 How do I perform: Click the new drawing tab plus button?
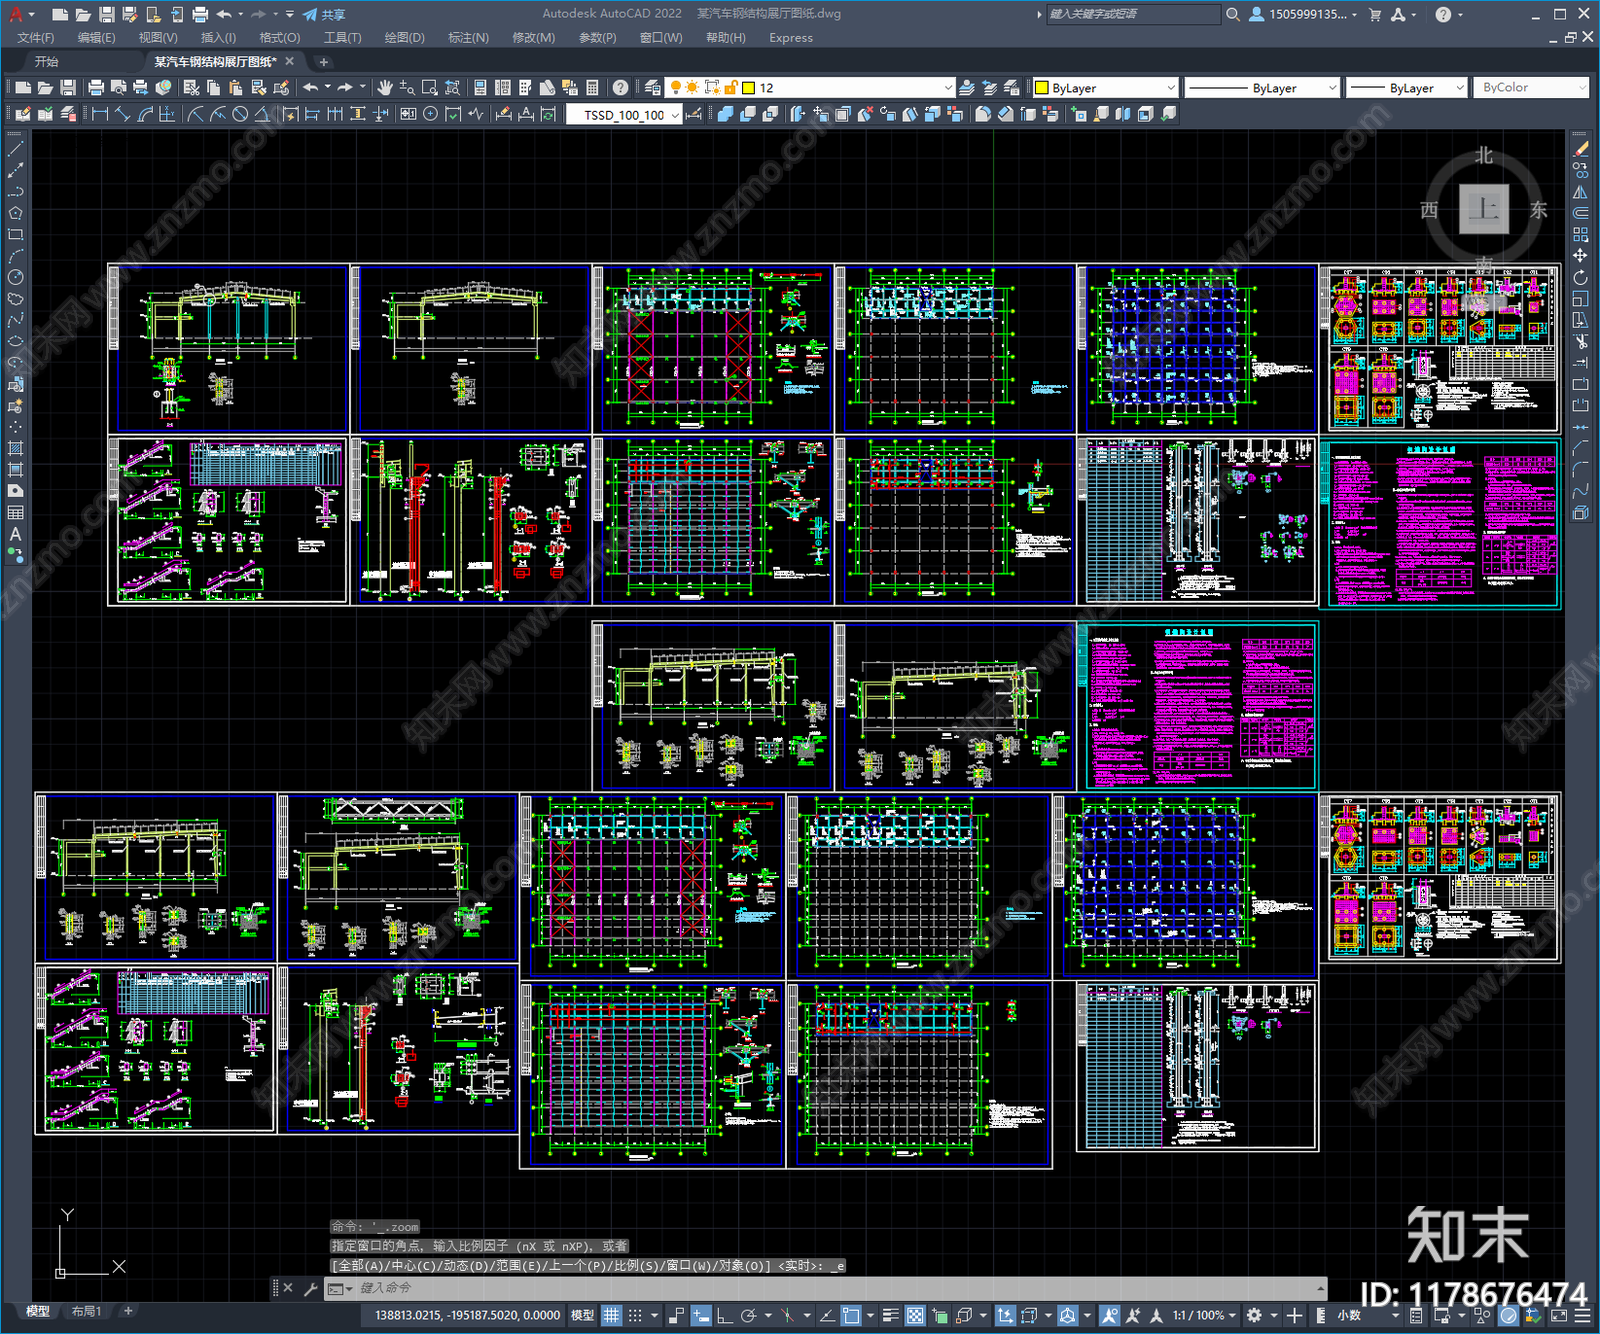(323, 62)
